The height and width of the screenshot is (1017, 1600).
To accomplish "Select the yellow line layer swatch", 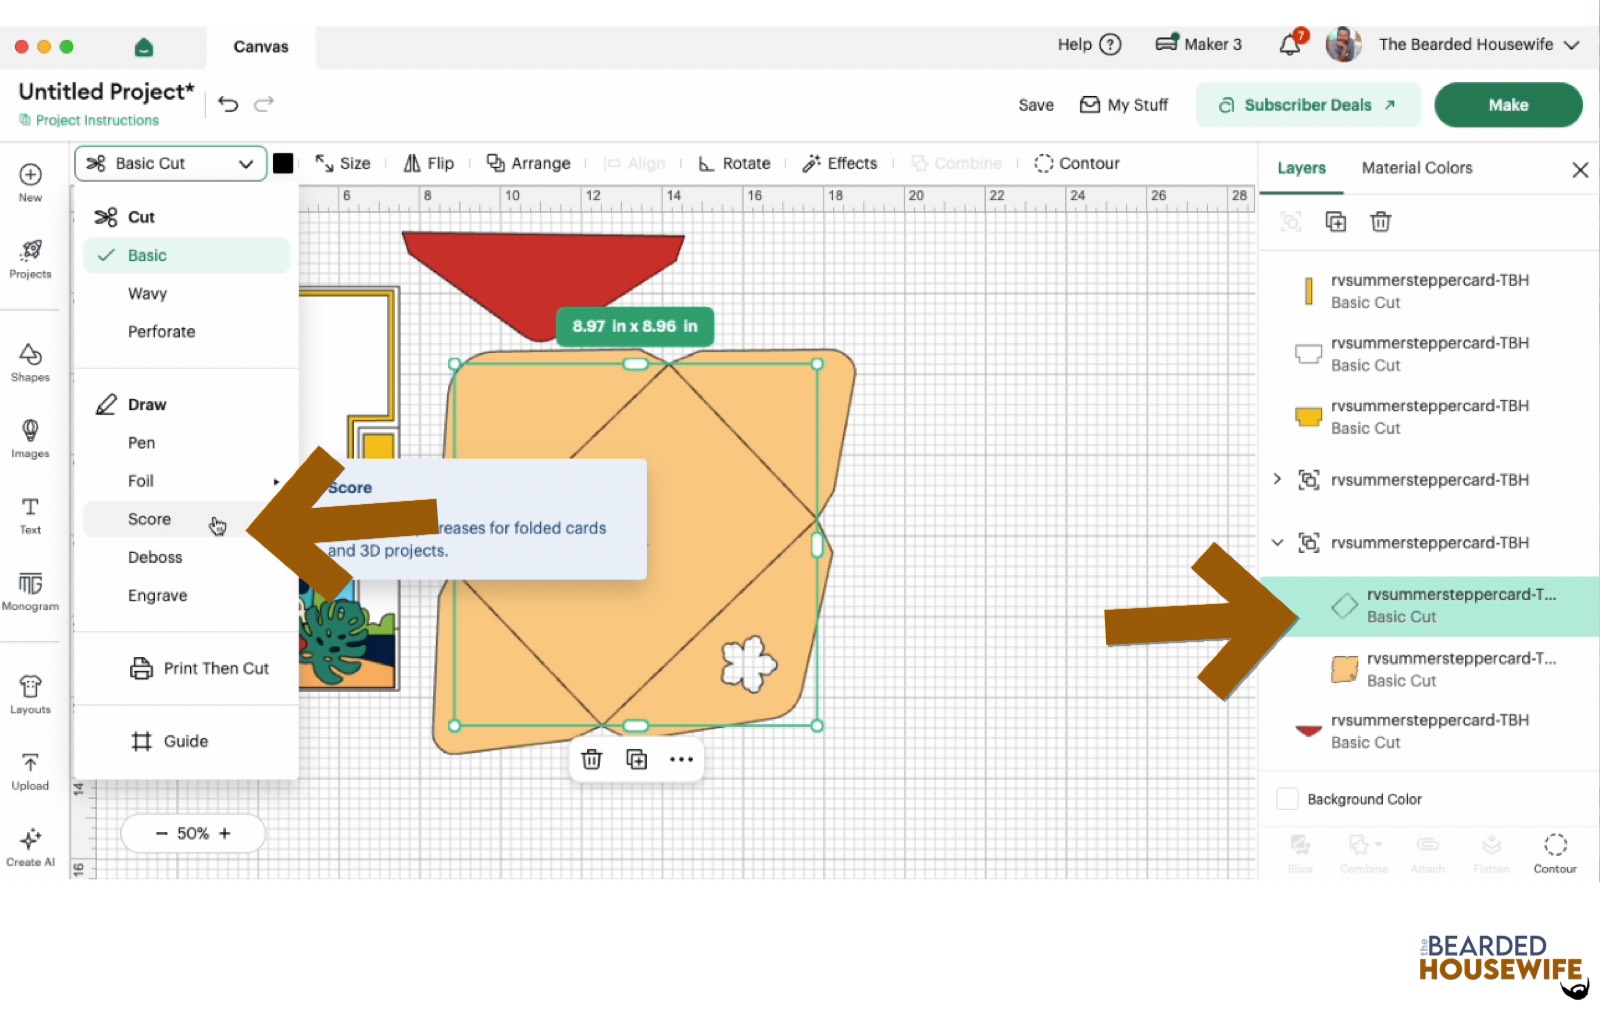I will point(1308,291).
